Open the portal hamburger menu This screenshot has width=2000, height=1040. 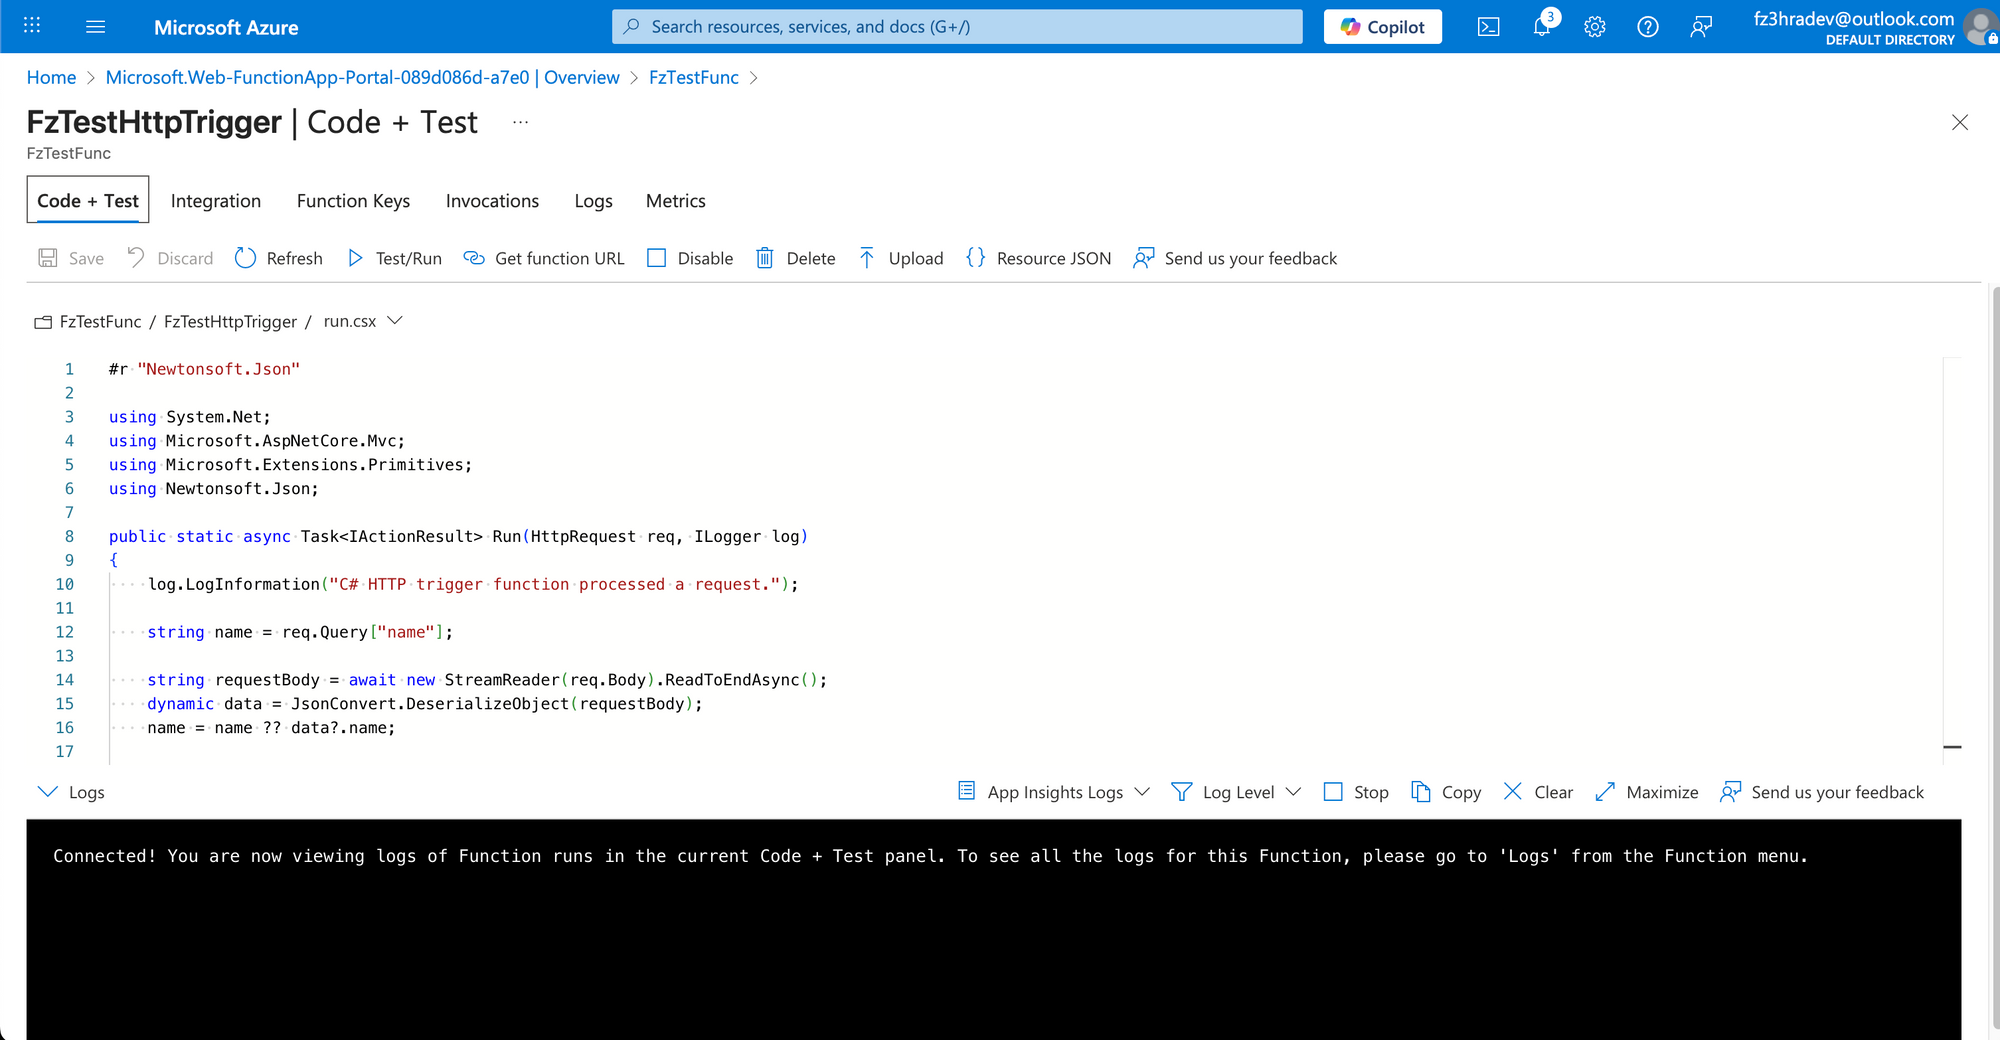[x=96, y=27]
